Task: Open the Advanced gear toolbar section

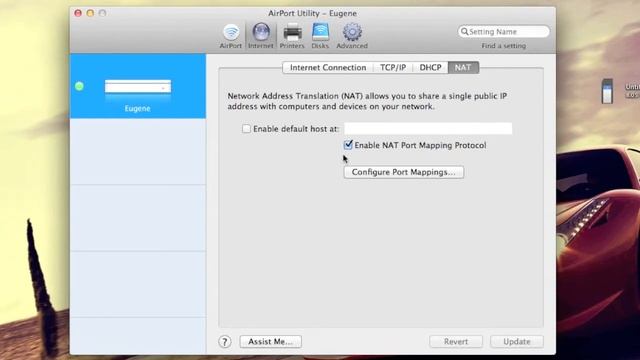Action: [x=352, y=36]
